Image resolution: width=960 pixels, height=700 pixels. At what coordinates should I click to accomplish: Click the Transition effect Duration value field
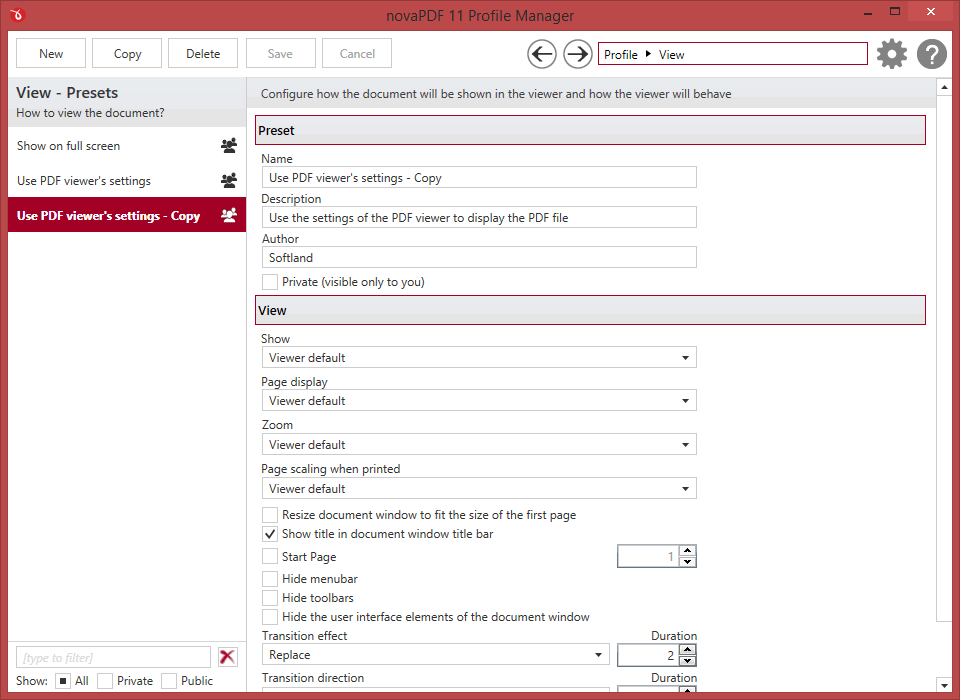648,655
